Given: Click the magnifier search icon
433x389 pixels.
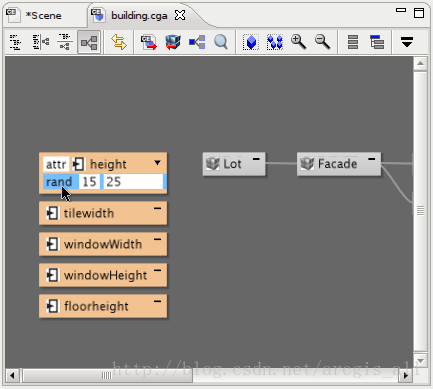Looking at the screenshot, I should pyautogui.click(x=221, y=42).
